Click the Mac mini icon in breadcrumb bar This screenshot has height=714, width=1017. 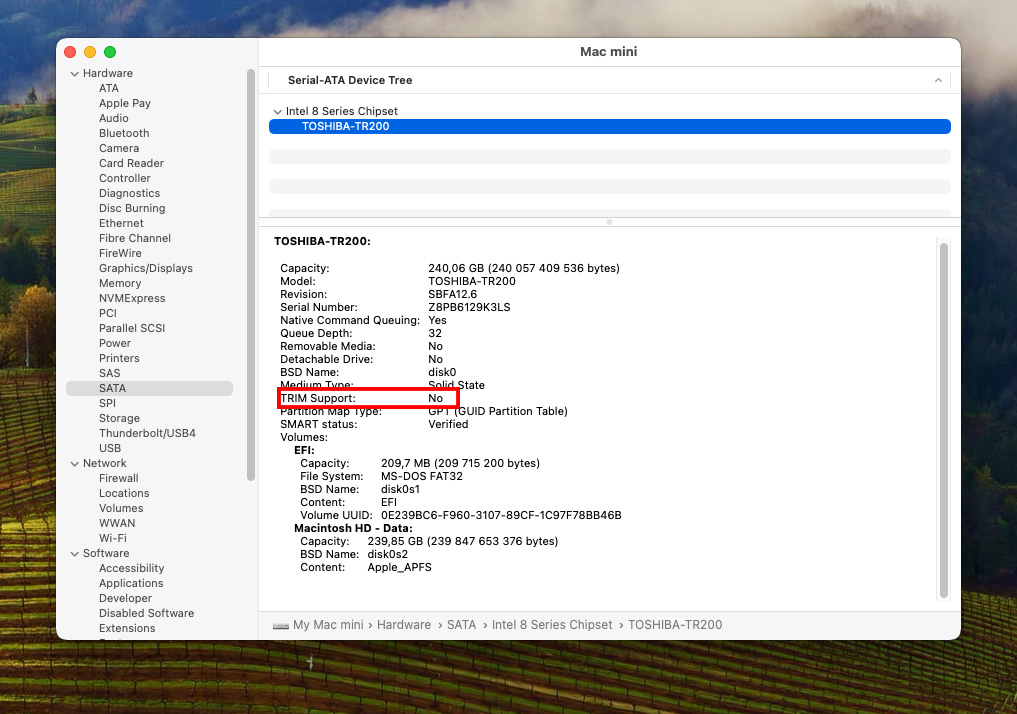(x=281, y=624)
